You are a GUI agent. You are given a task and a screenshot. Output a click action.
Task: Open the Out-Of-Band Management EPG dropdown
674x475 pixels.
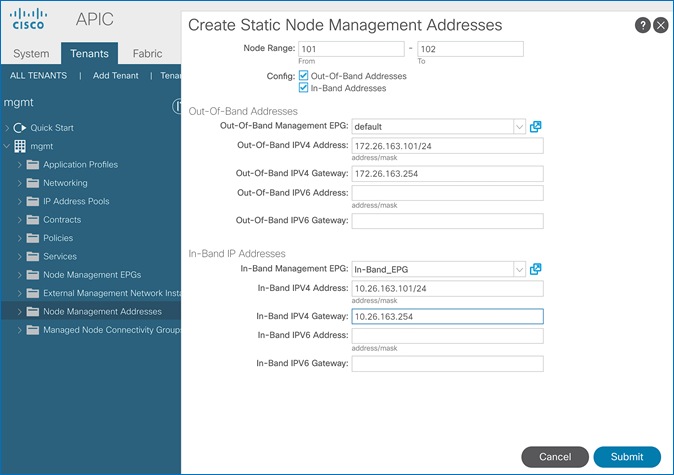(519, 127)
